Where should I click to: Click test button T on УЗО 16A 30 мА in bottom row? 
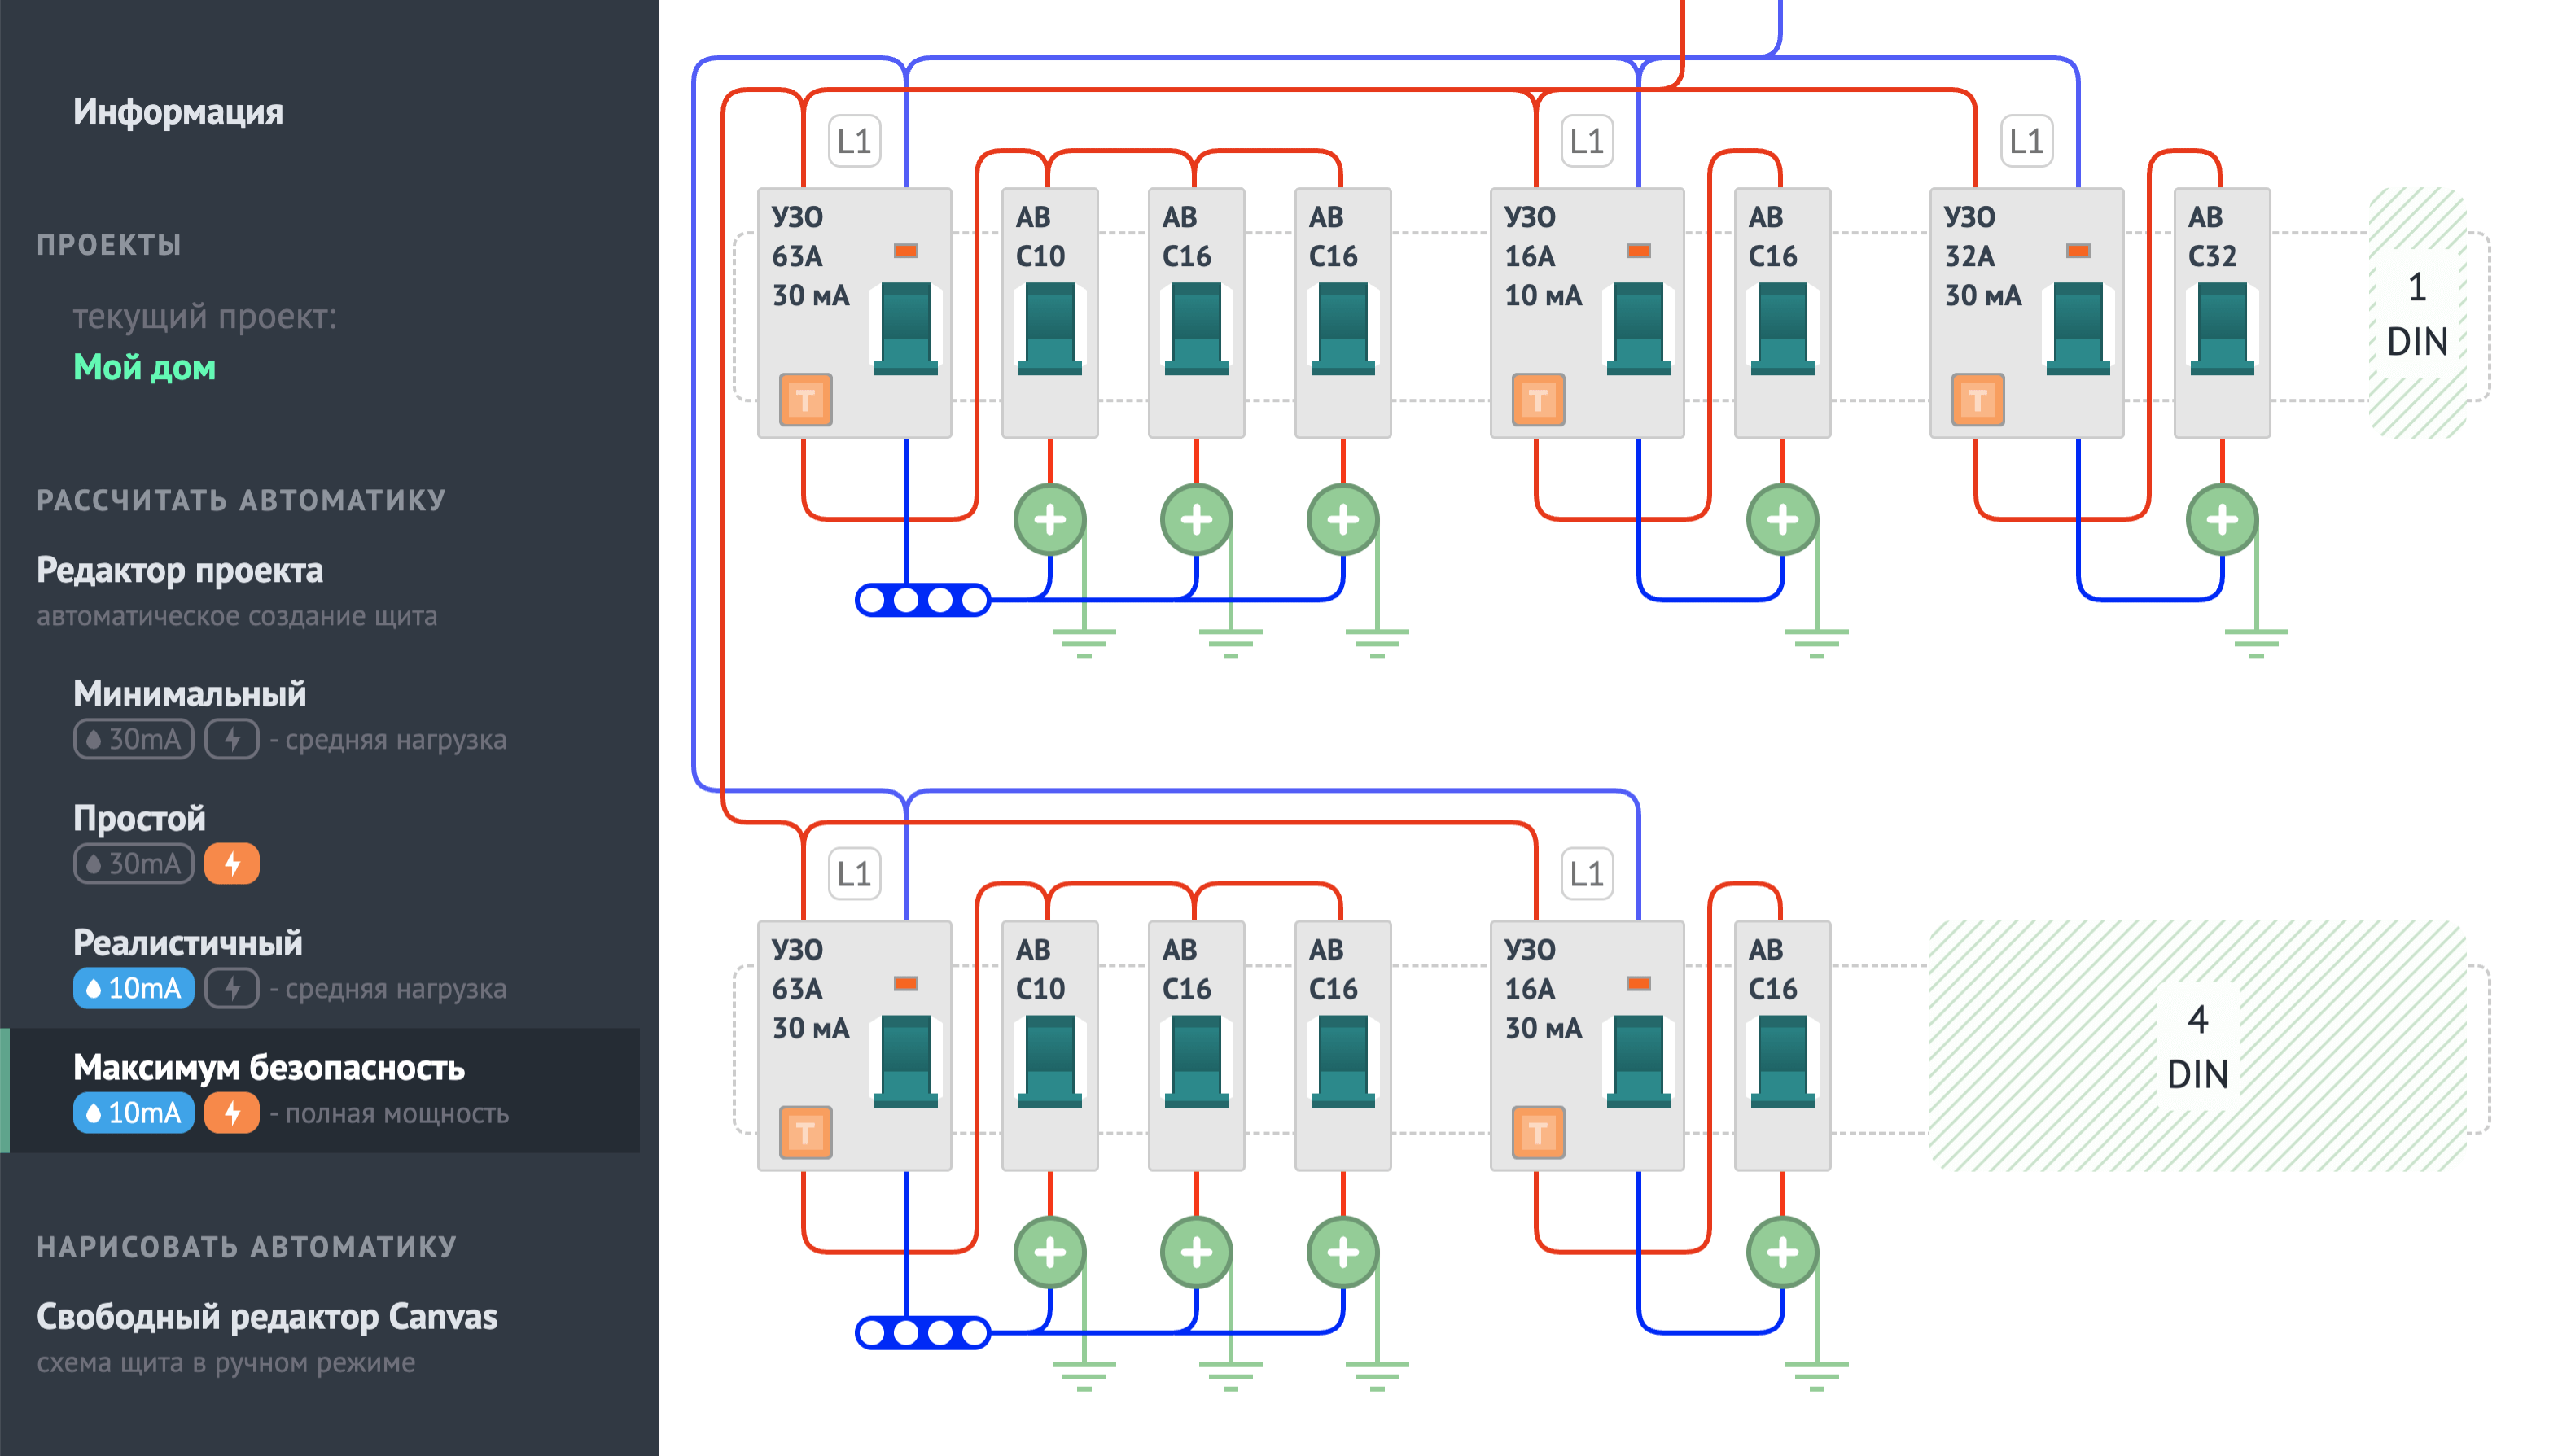[1538, 1133]
